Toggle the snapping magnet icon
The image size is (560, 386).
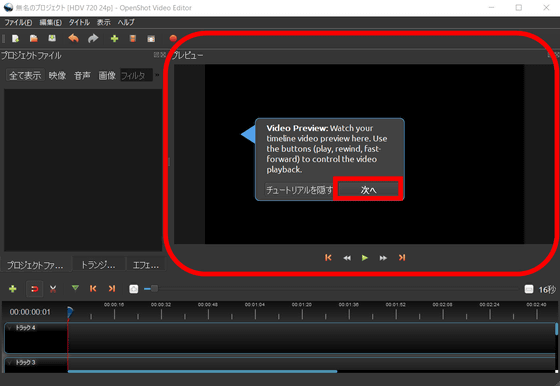(x=35, y=289)
